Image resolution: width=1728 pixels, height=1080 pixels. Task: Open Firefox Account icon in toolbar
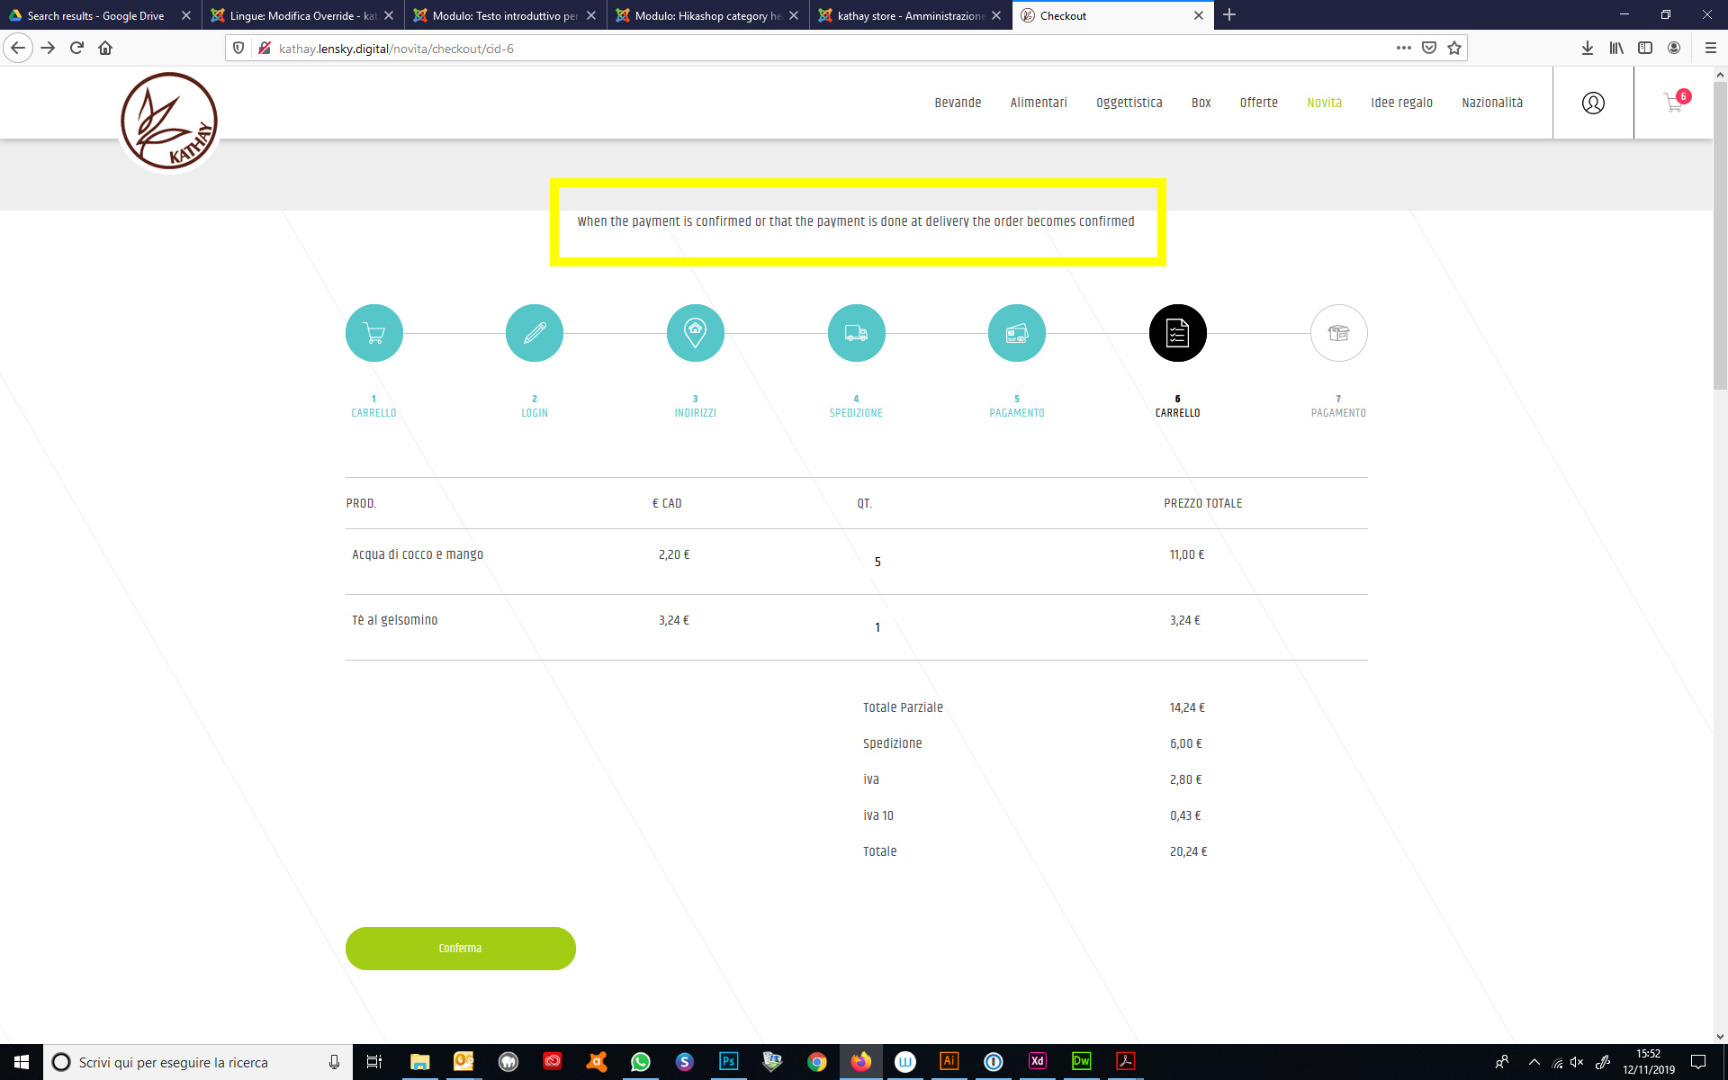coord(1674,48)
